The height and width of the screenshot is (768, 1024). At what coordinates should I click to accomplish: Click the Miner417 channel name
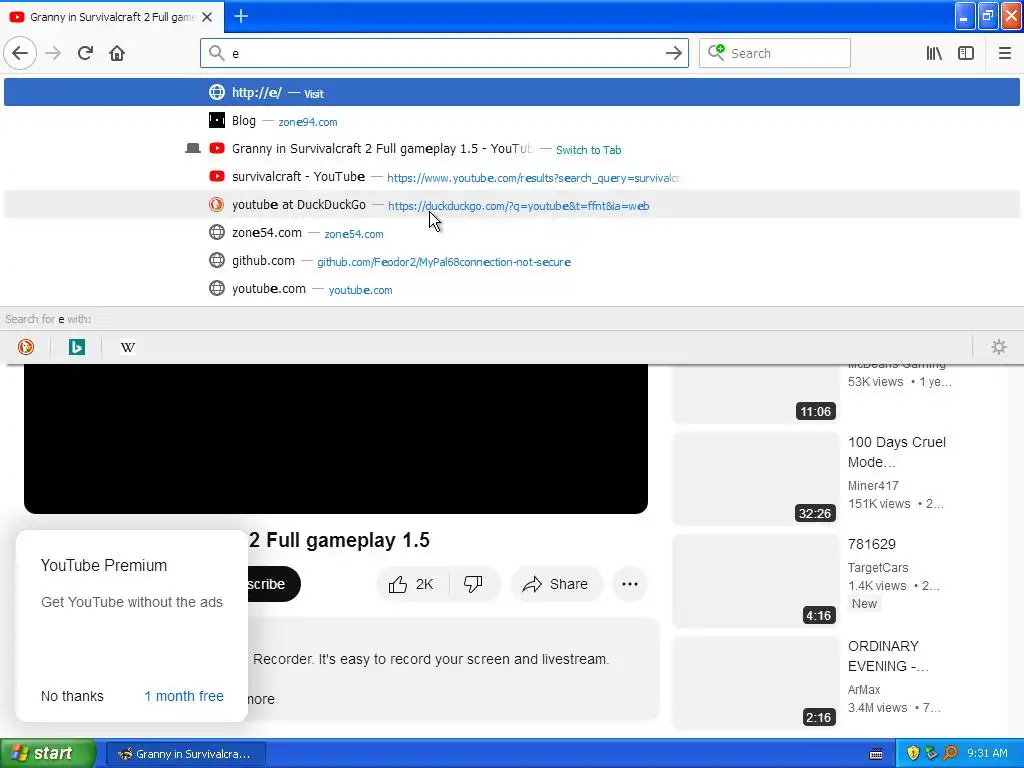tap(873, 486)
